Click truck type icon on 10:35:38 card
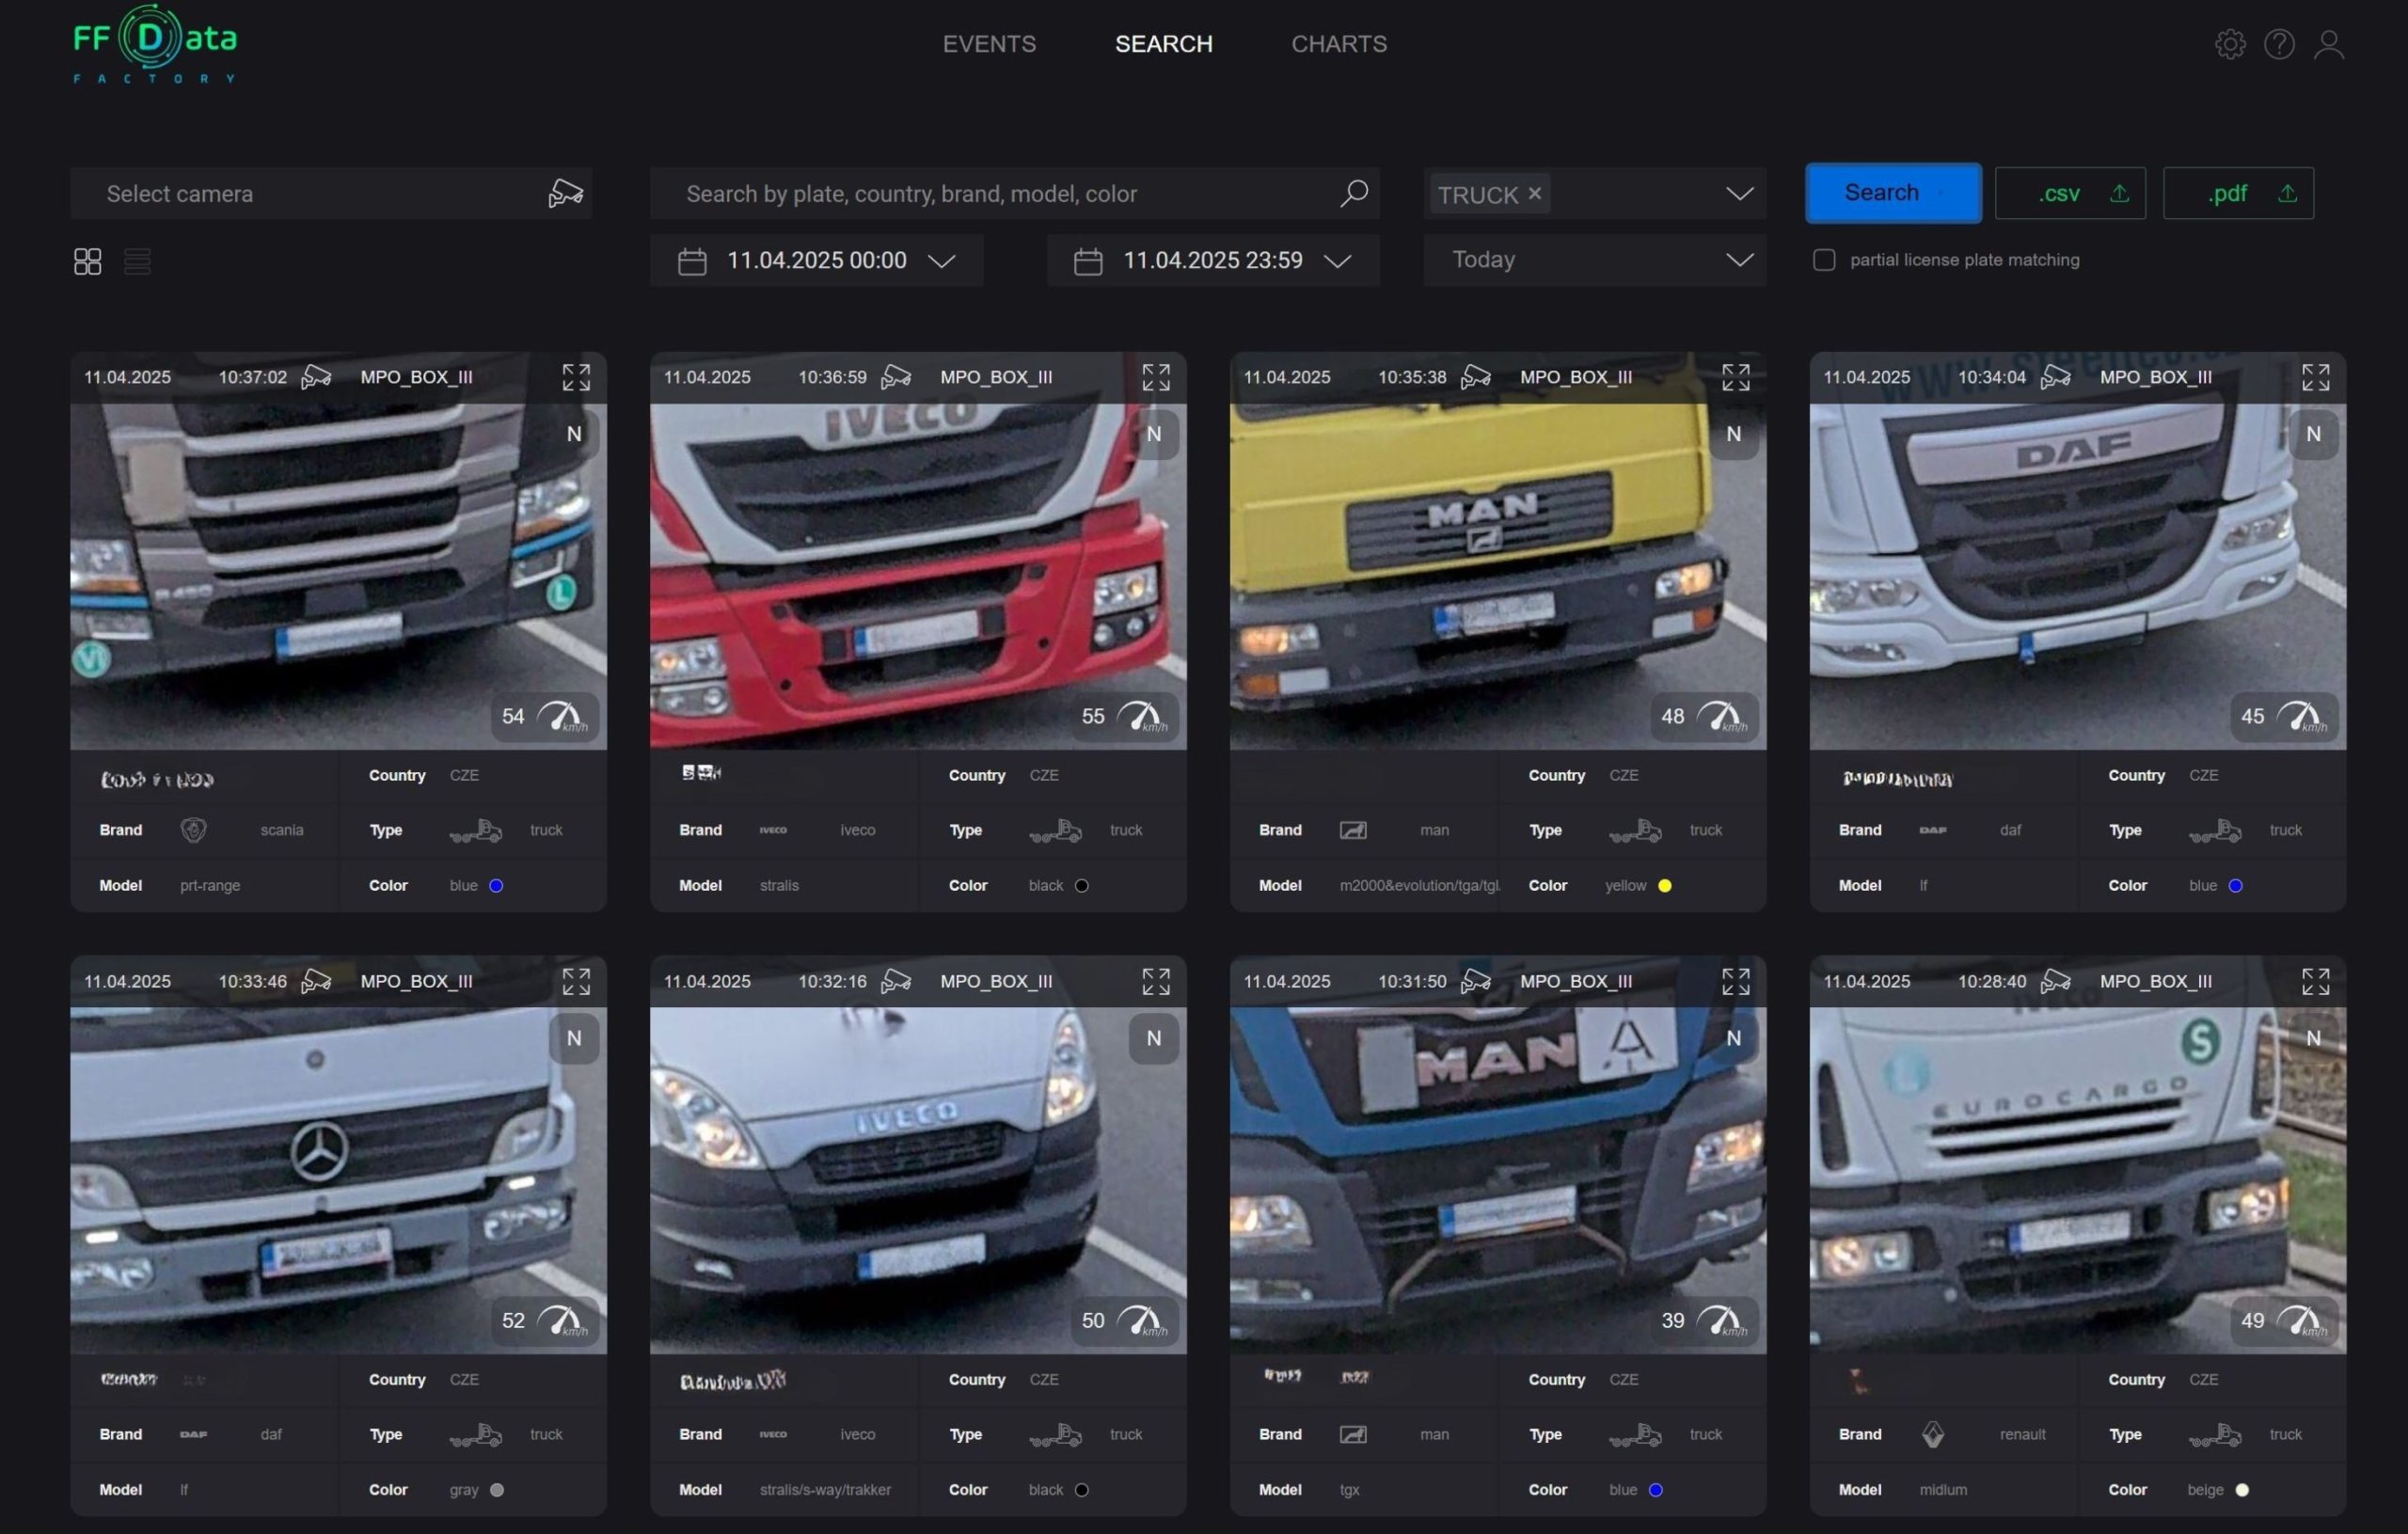 tap(1635, 830)
